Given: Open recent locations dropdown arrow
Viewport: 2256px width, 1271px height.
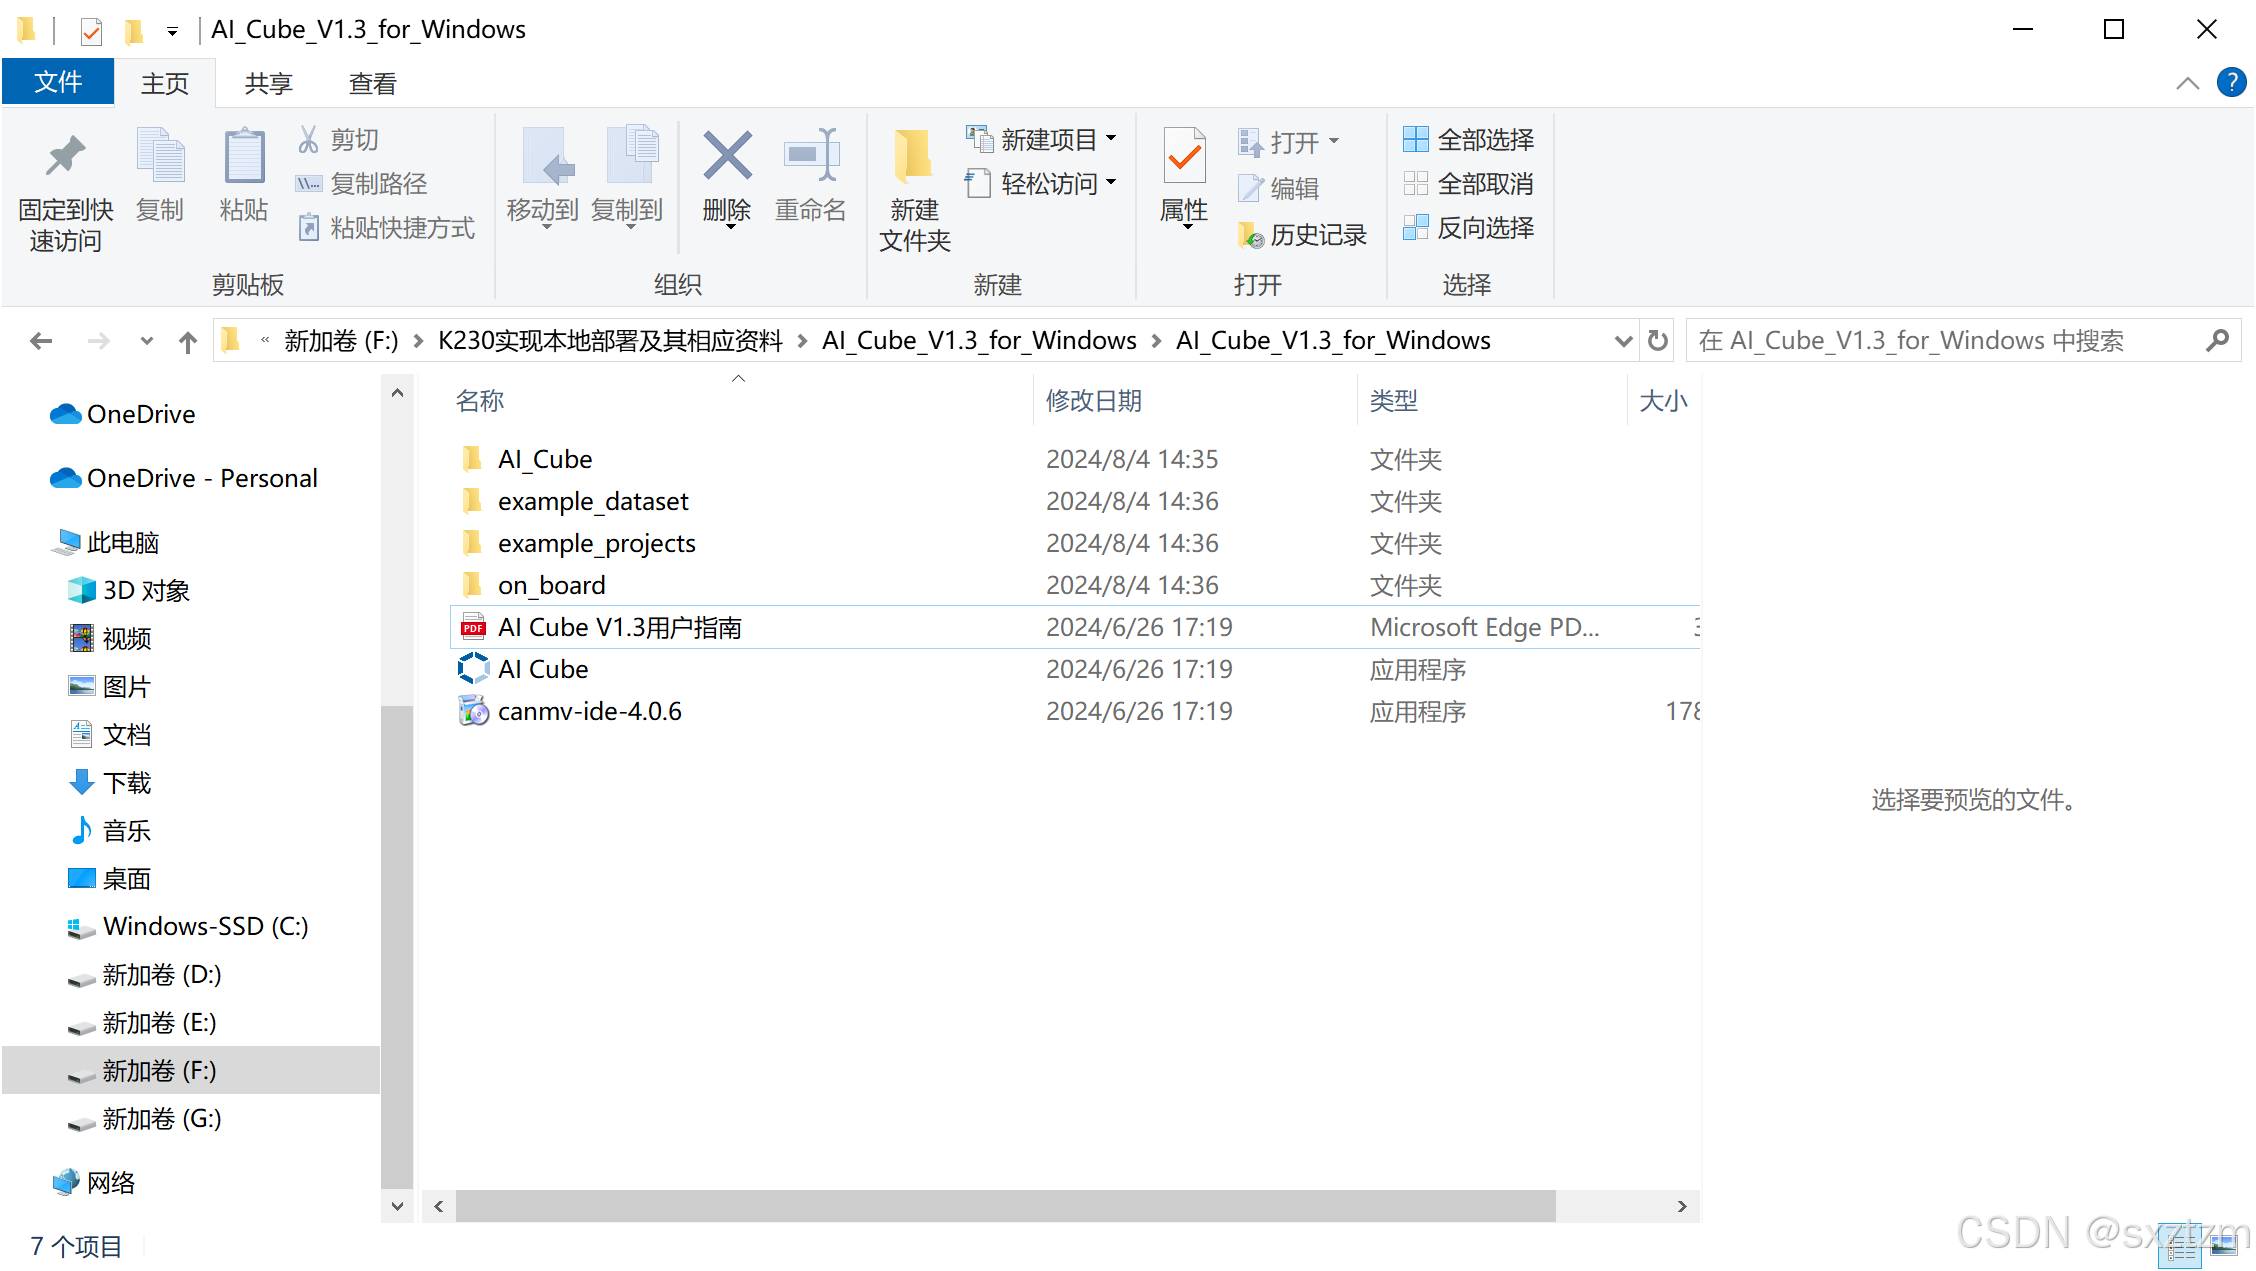Looking at the screenshot, I should [x=147, y=341].
